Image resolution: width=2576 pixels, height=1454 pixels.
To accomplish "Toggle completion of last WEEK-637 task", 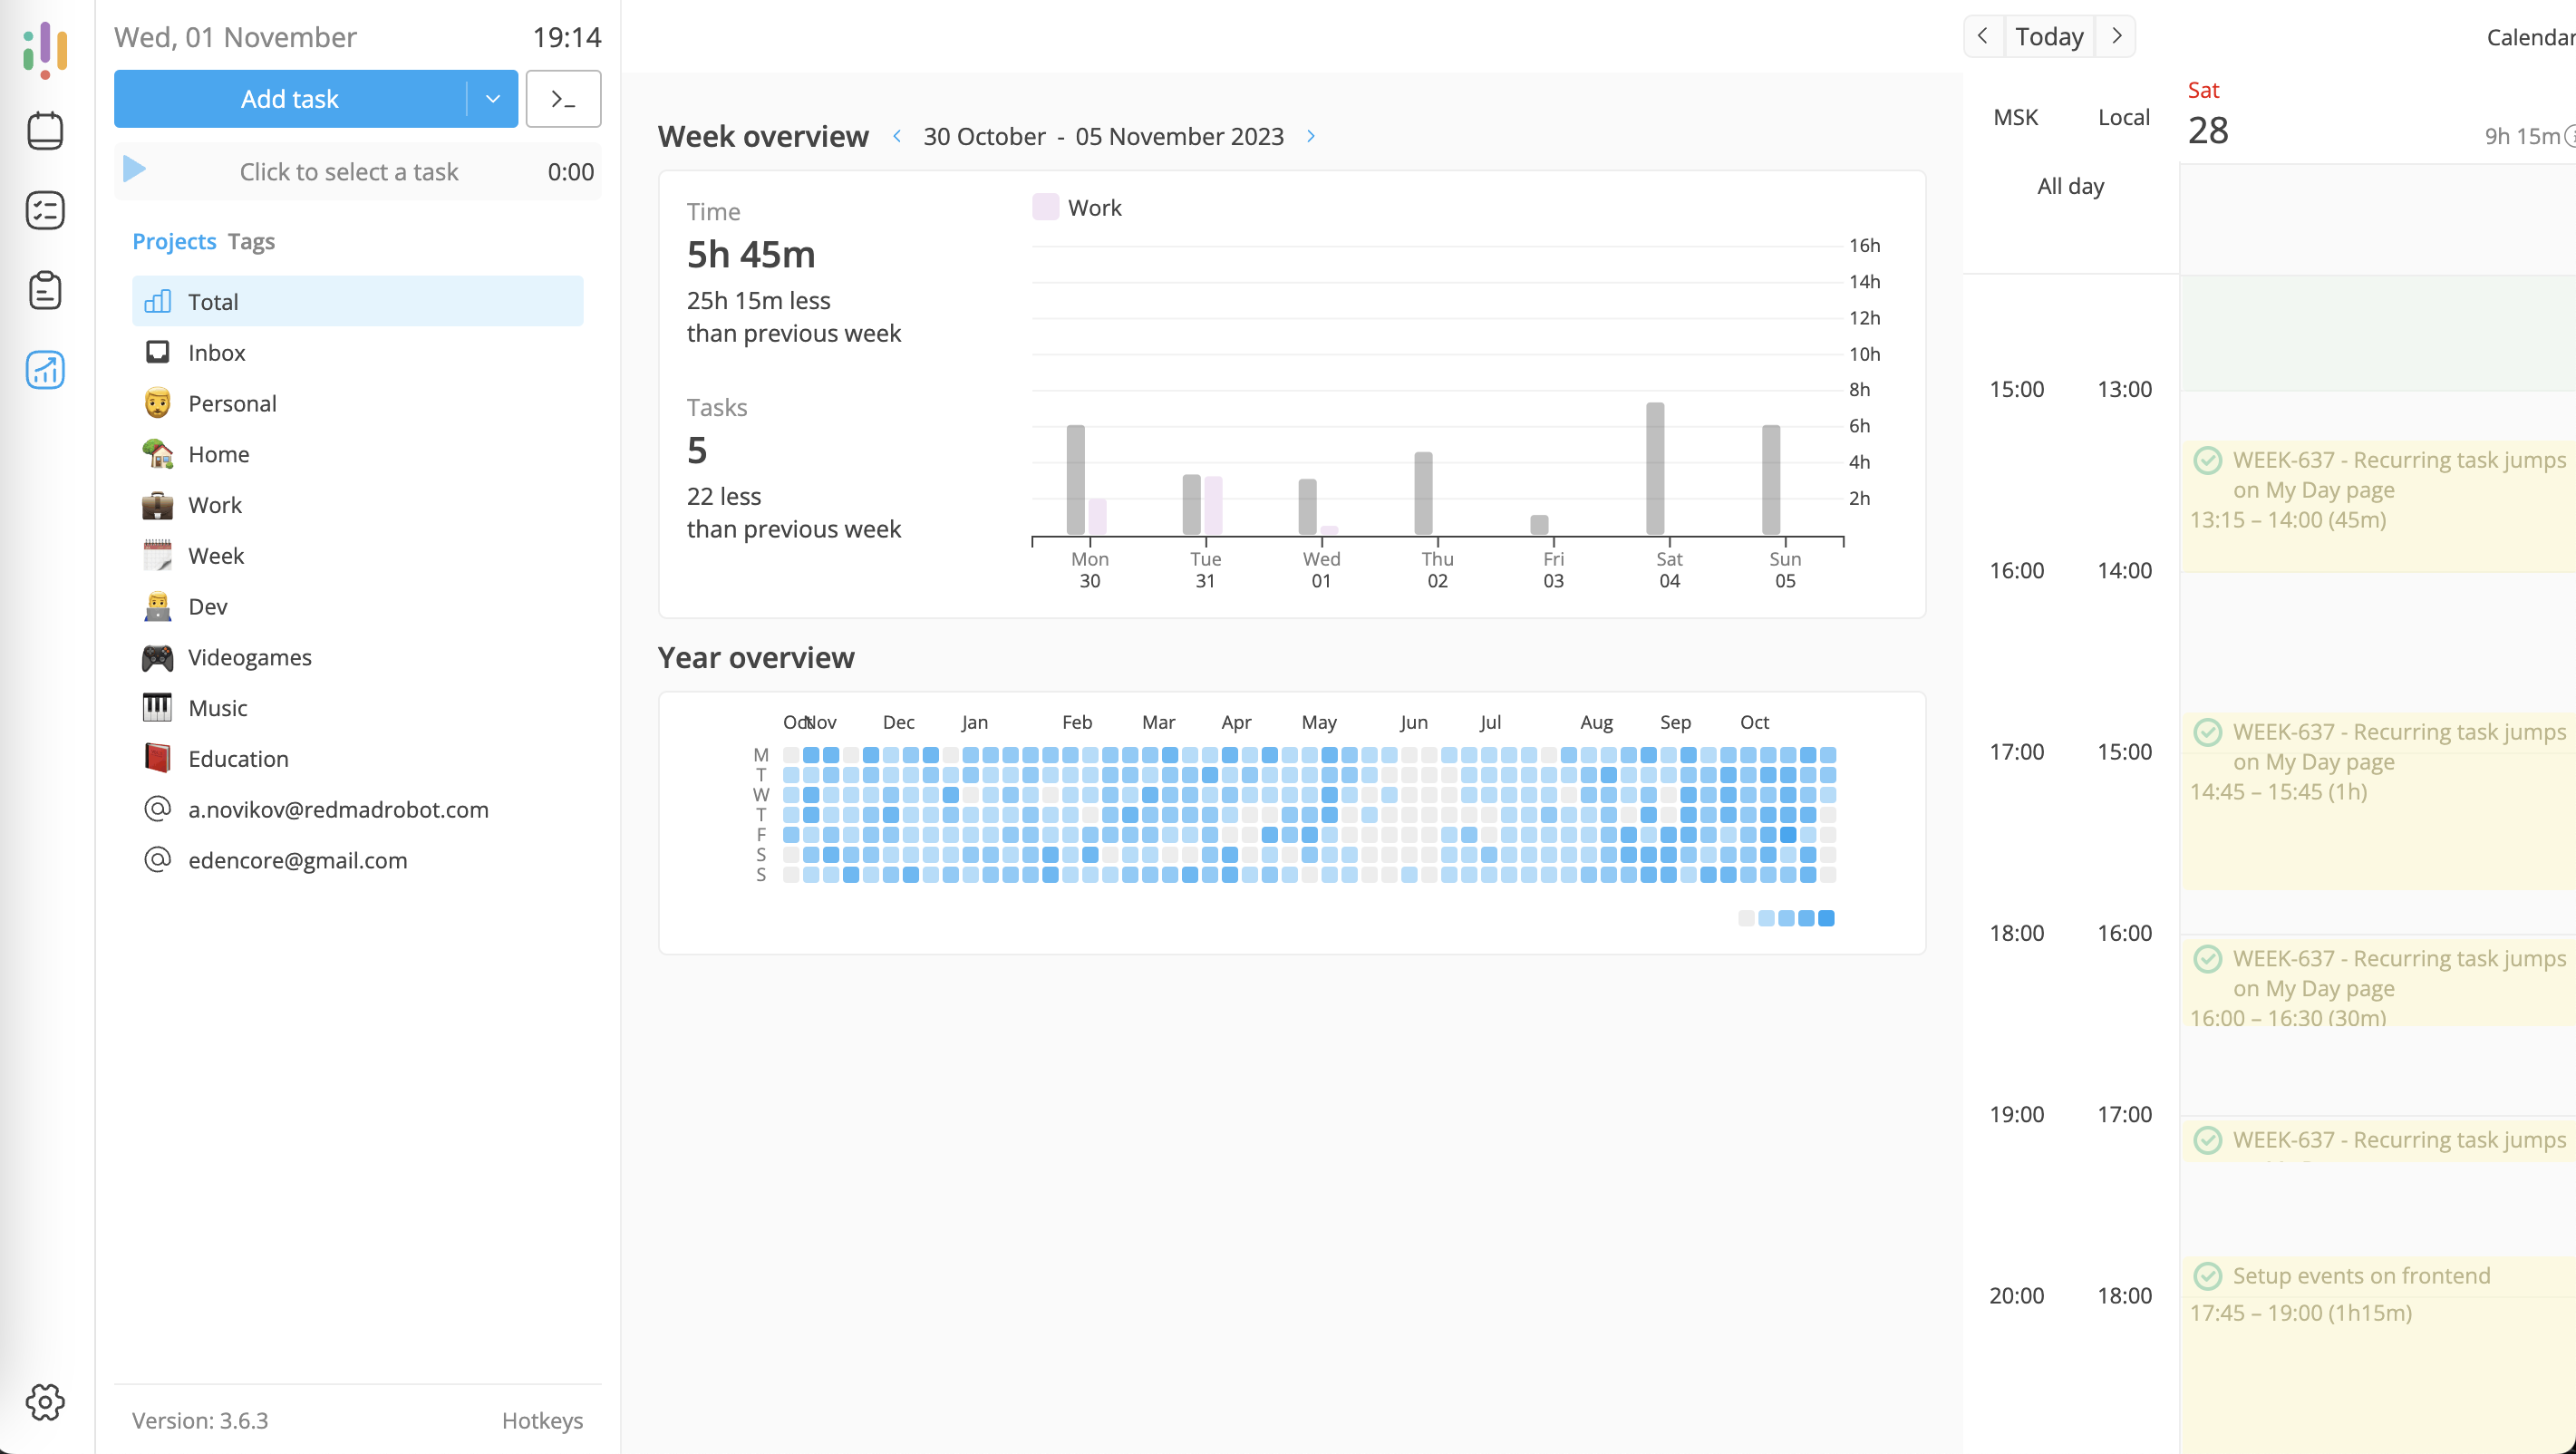I will tap(2207, 1140).
